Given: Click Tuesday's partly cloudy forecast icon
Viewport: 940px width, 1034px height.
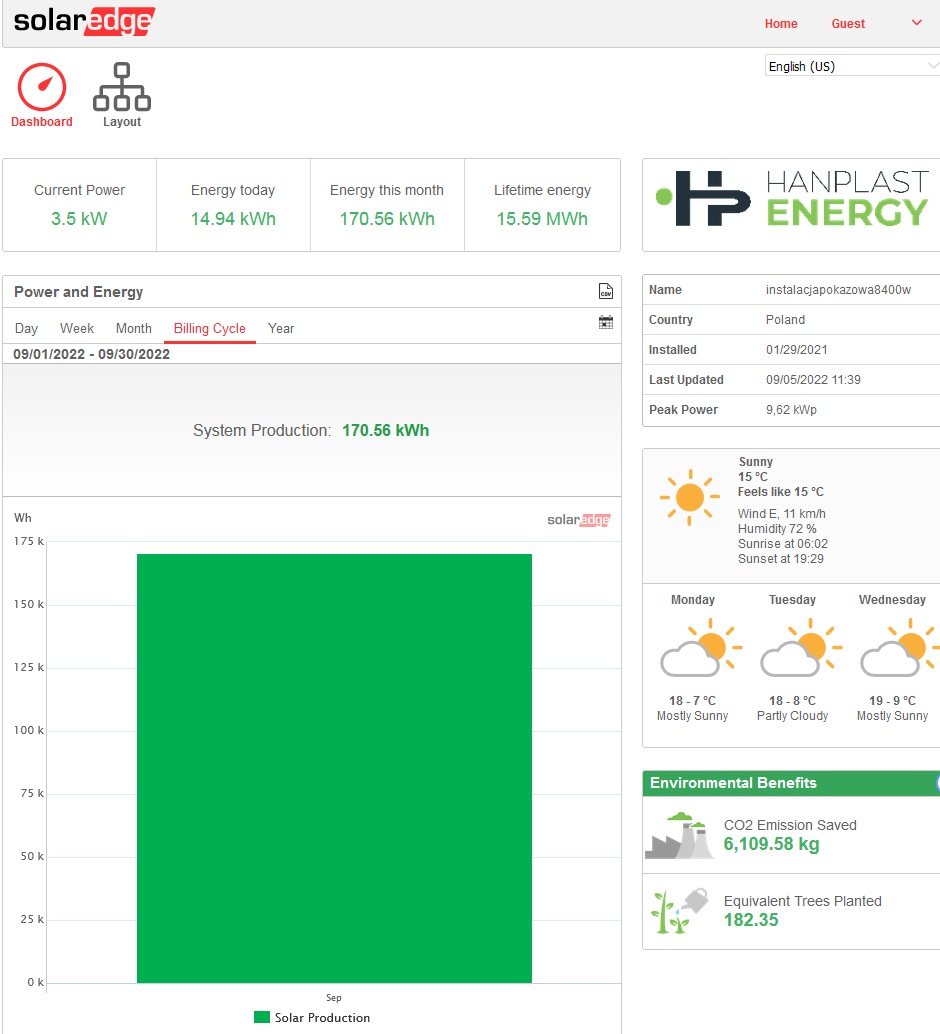Looking at the screenshot, I should click(793, 651).
